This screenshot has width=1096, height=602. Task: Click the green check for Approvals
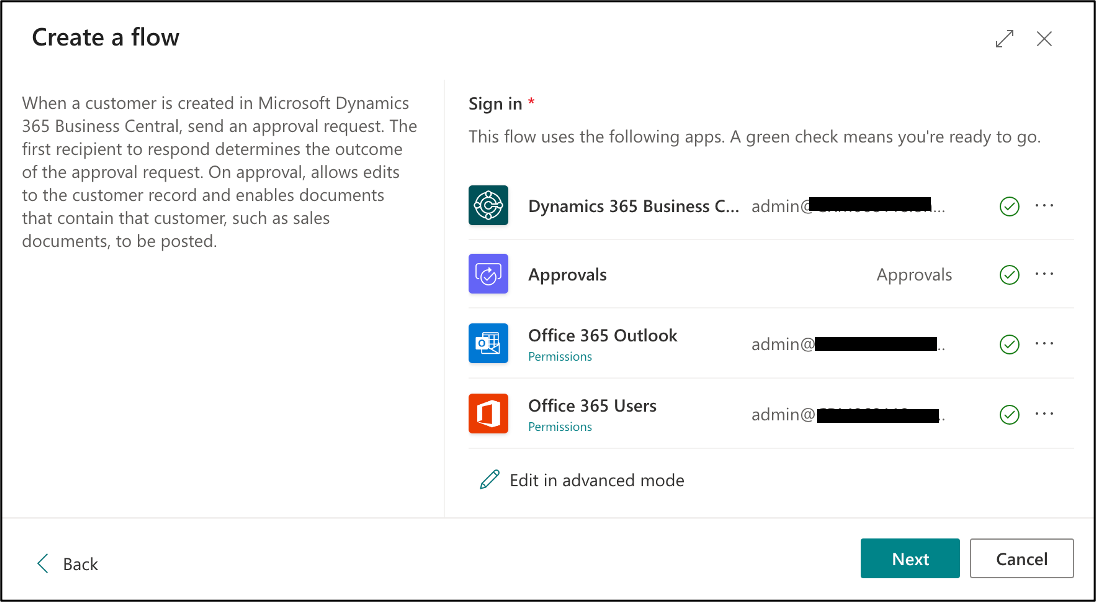pyautogui.click(x=1009, y=274)
